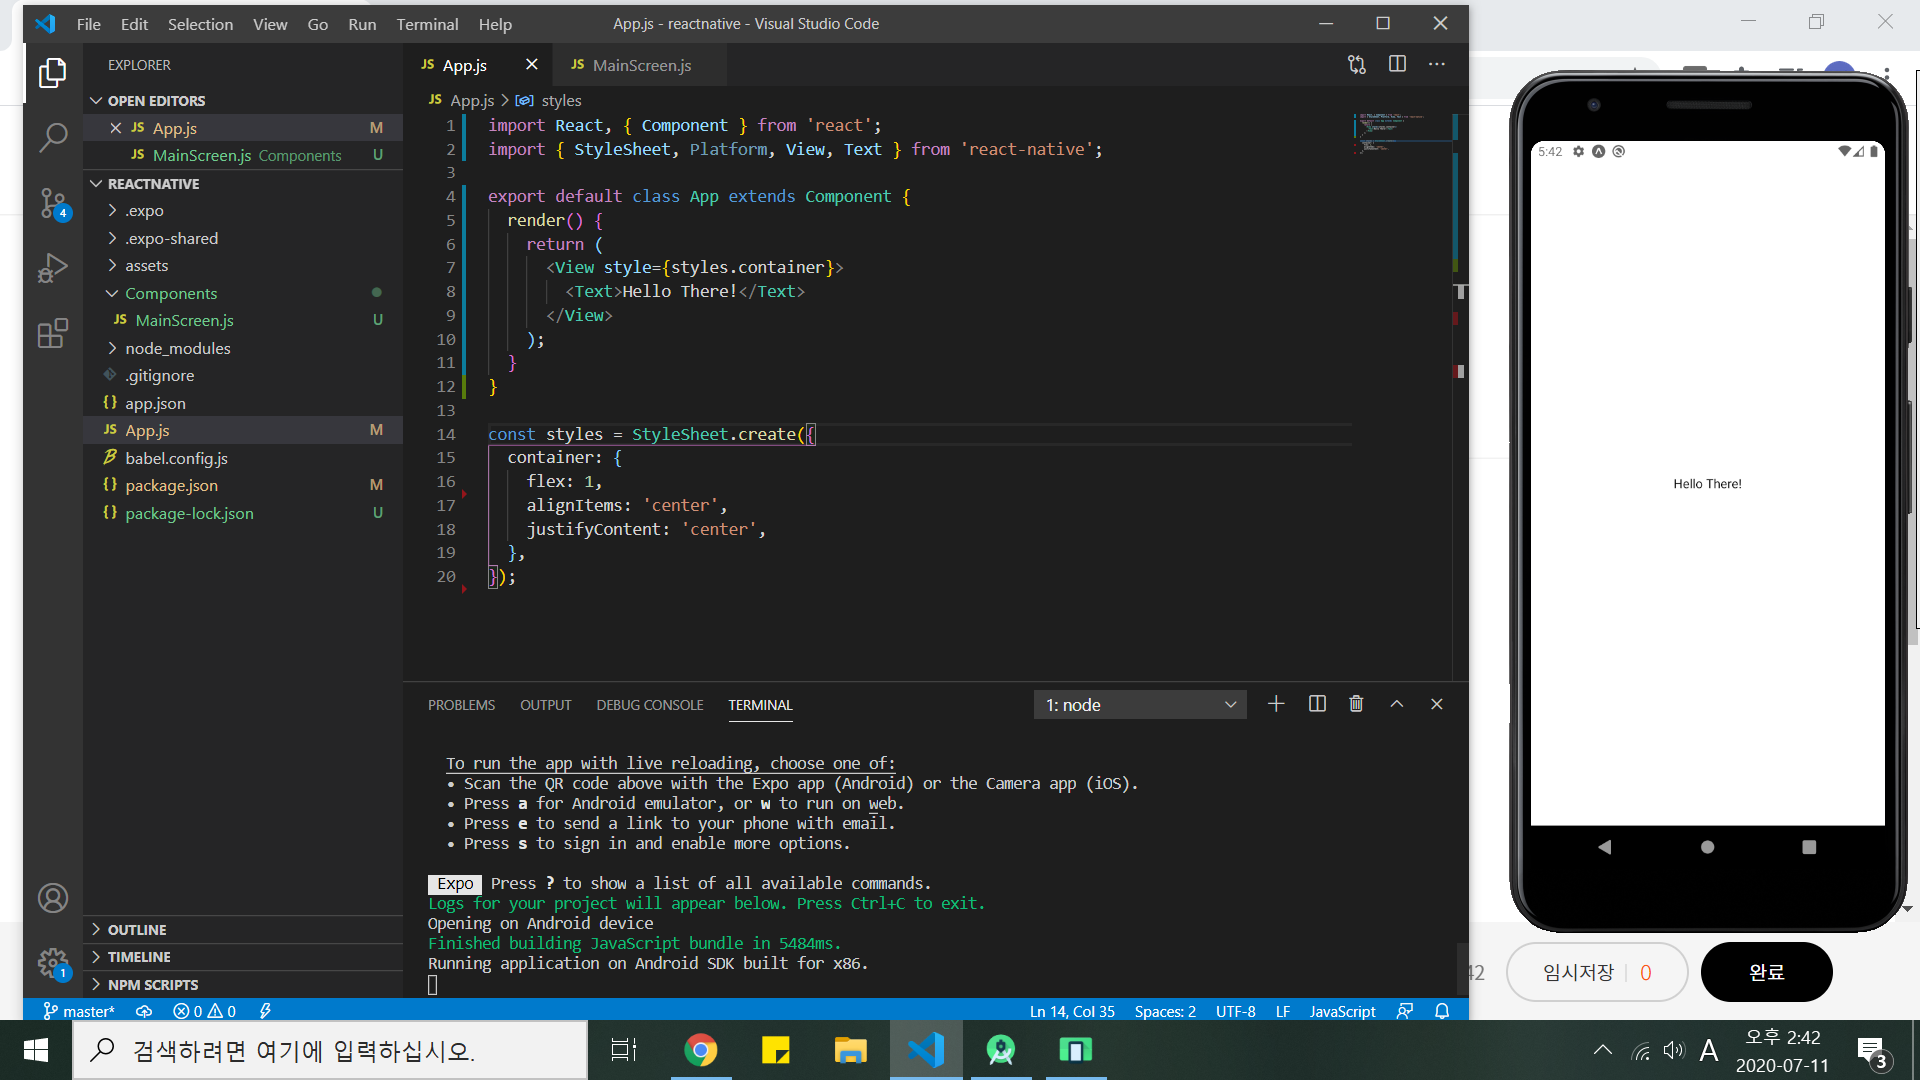This screenshot has width=1920, height=1080.
Task: Toggle the notifications bell in status bar
Action: tap(1442, 1011)
